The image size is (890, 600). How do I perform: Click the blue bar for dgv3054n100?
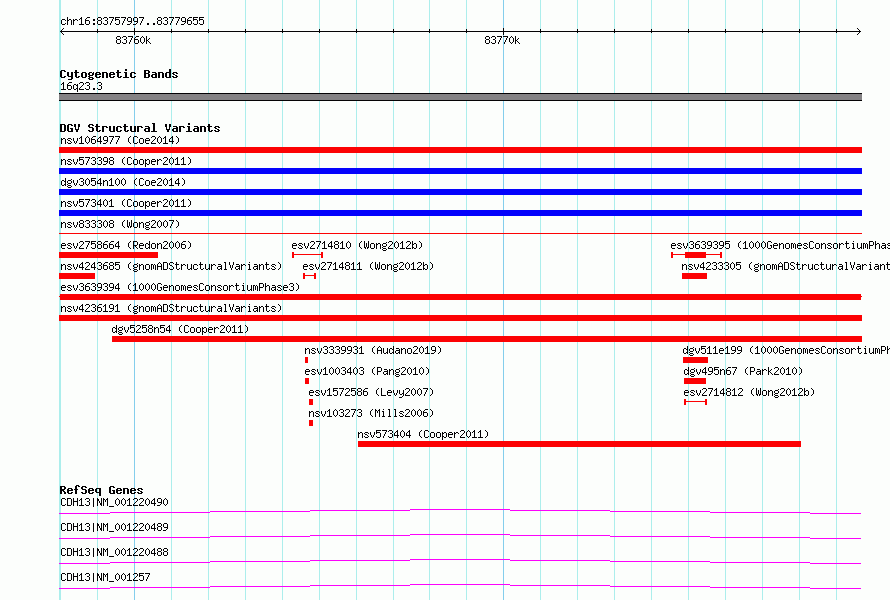(460, 192)
